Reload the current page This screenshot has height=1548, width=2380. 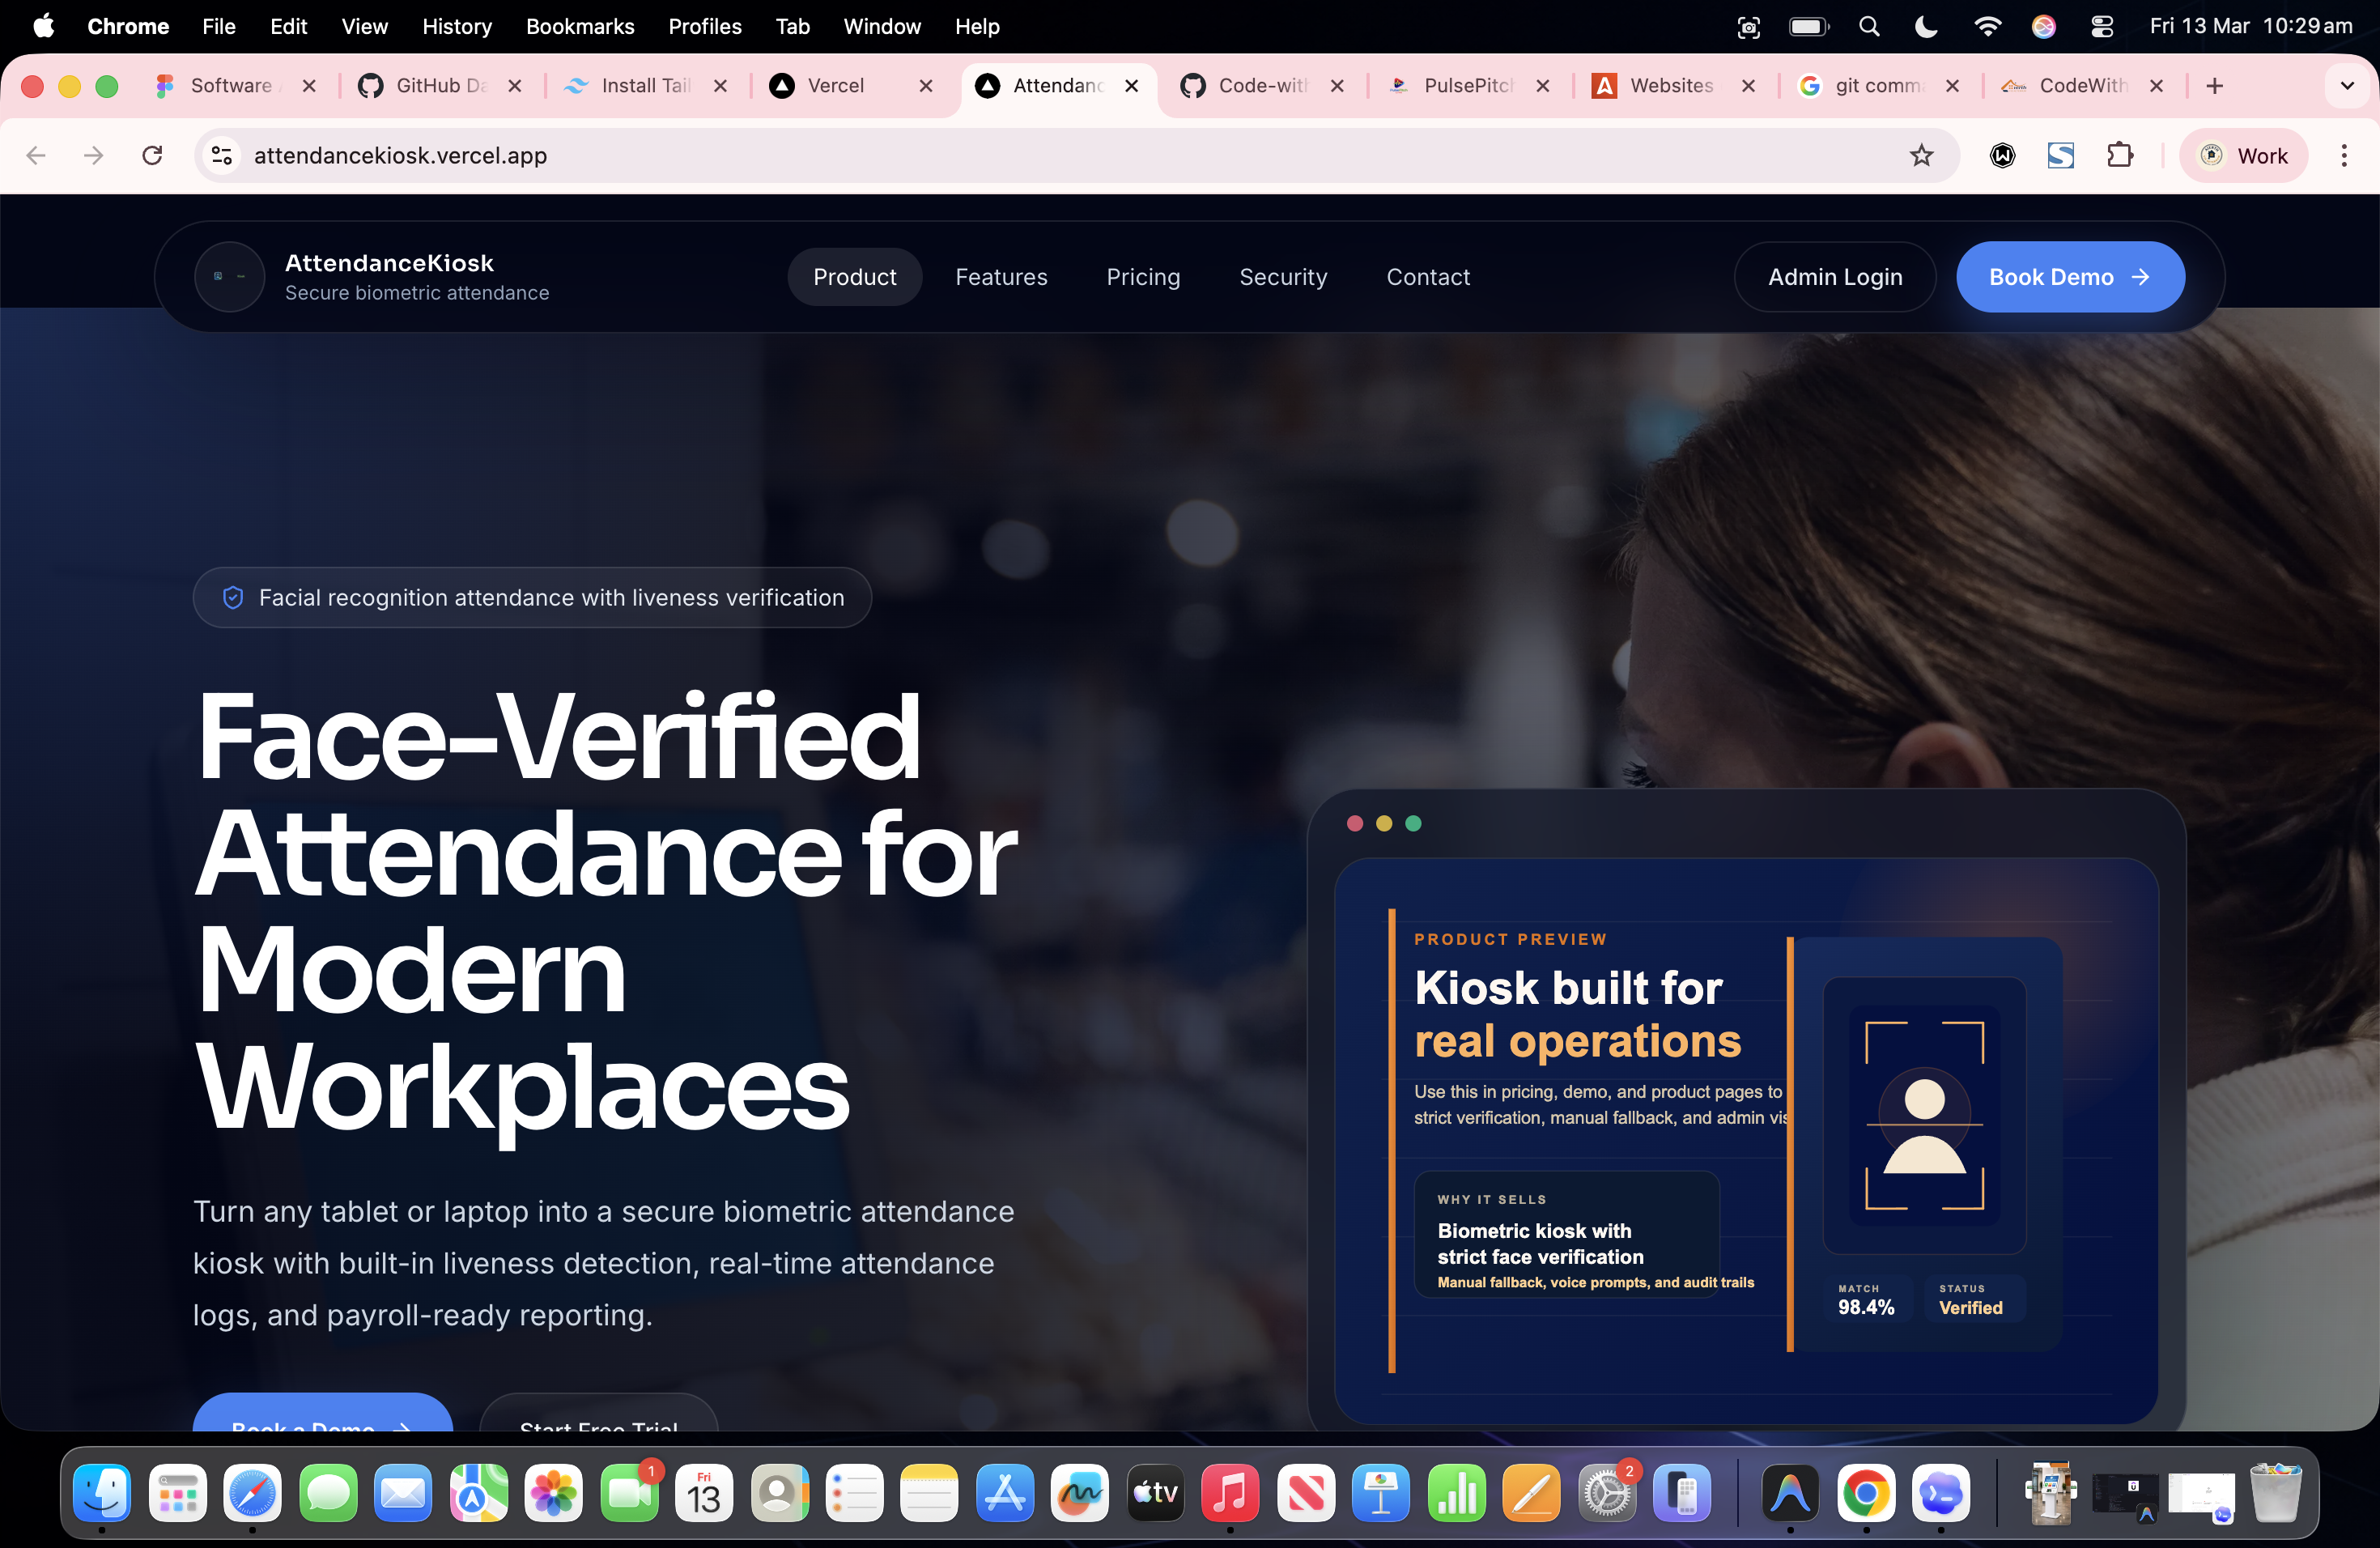click(x=152, y=155)
